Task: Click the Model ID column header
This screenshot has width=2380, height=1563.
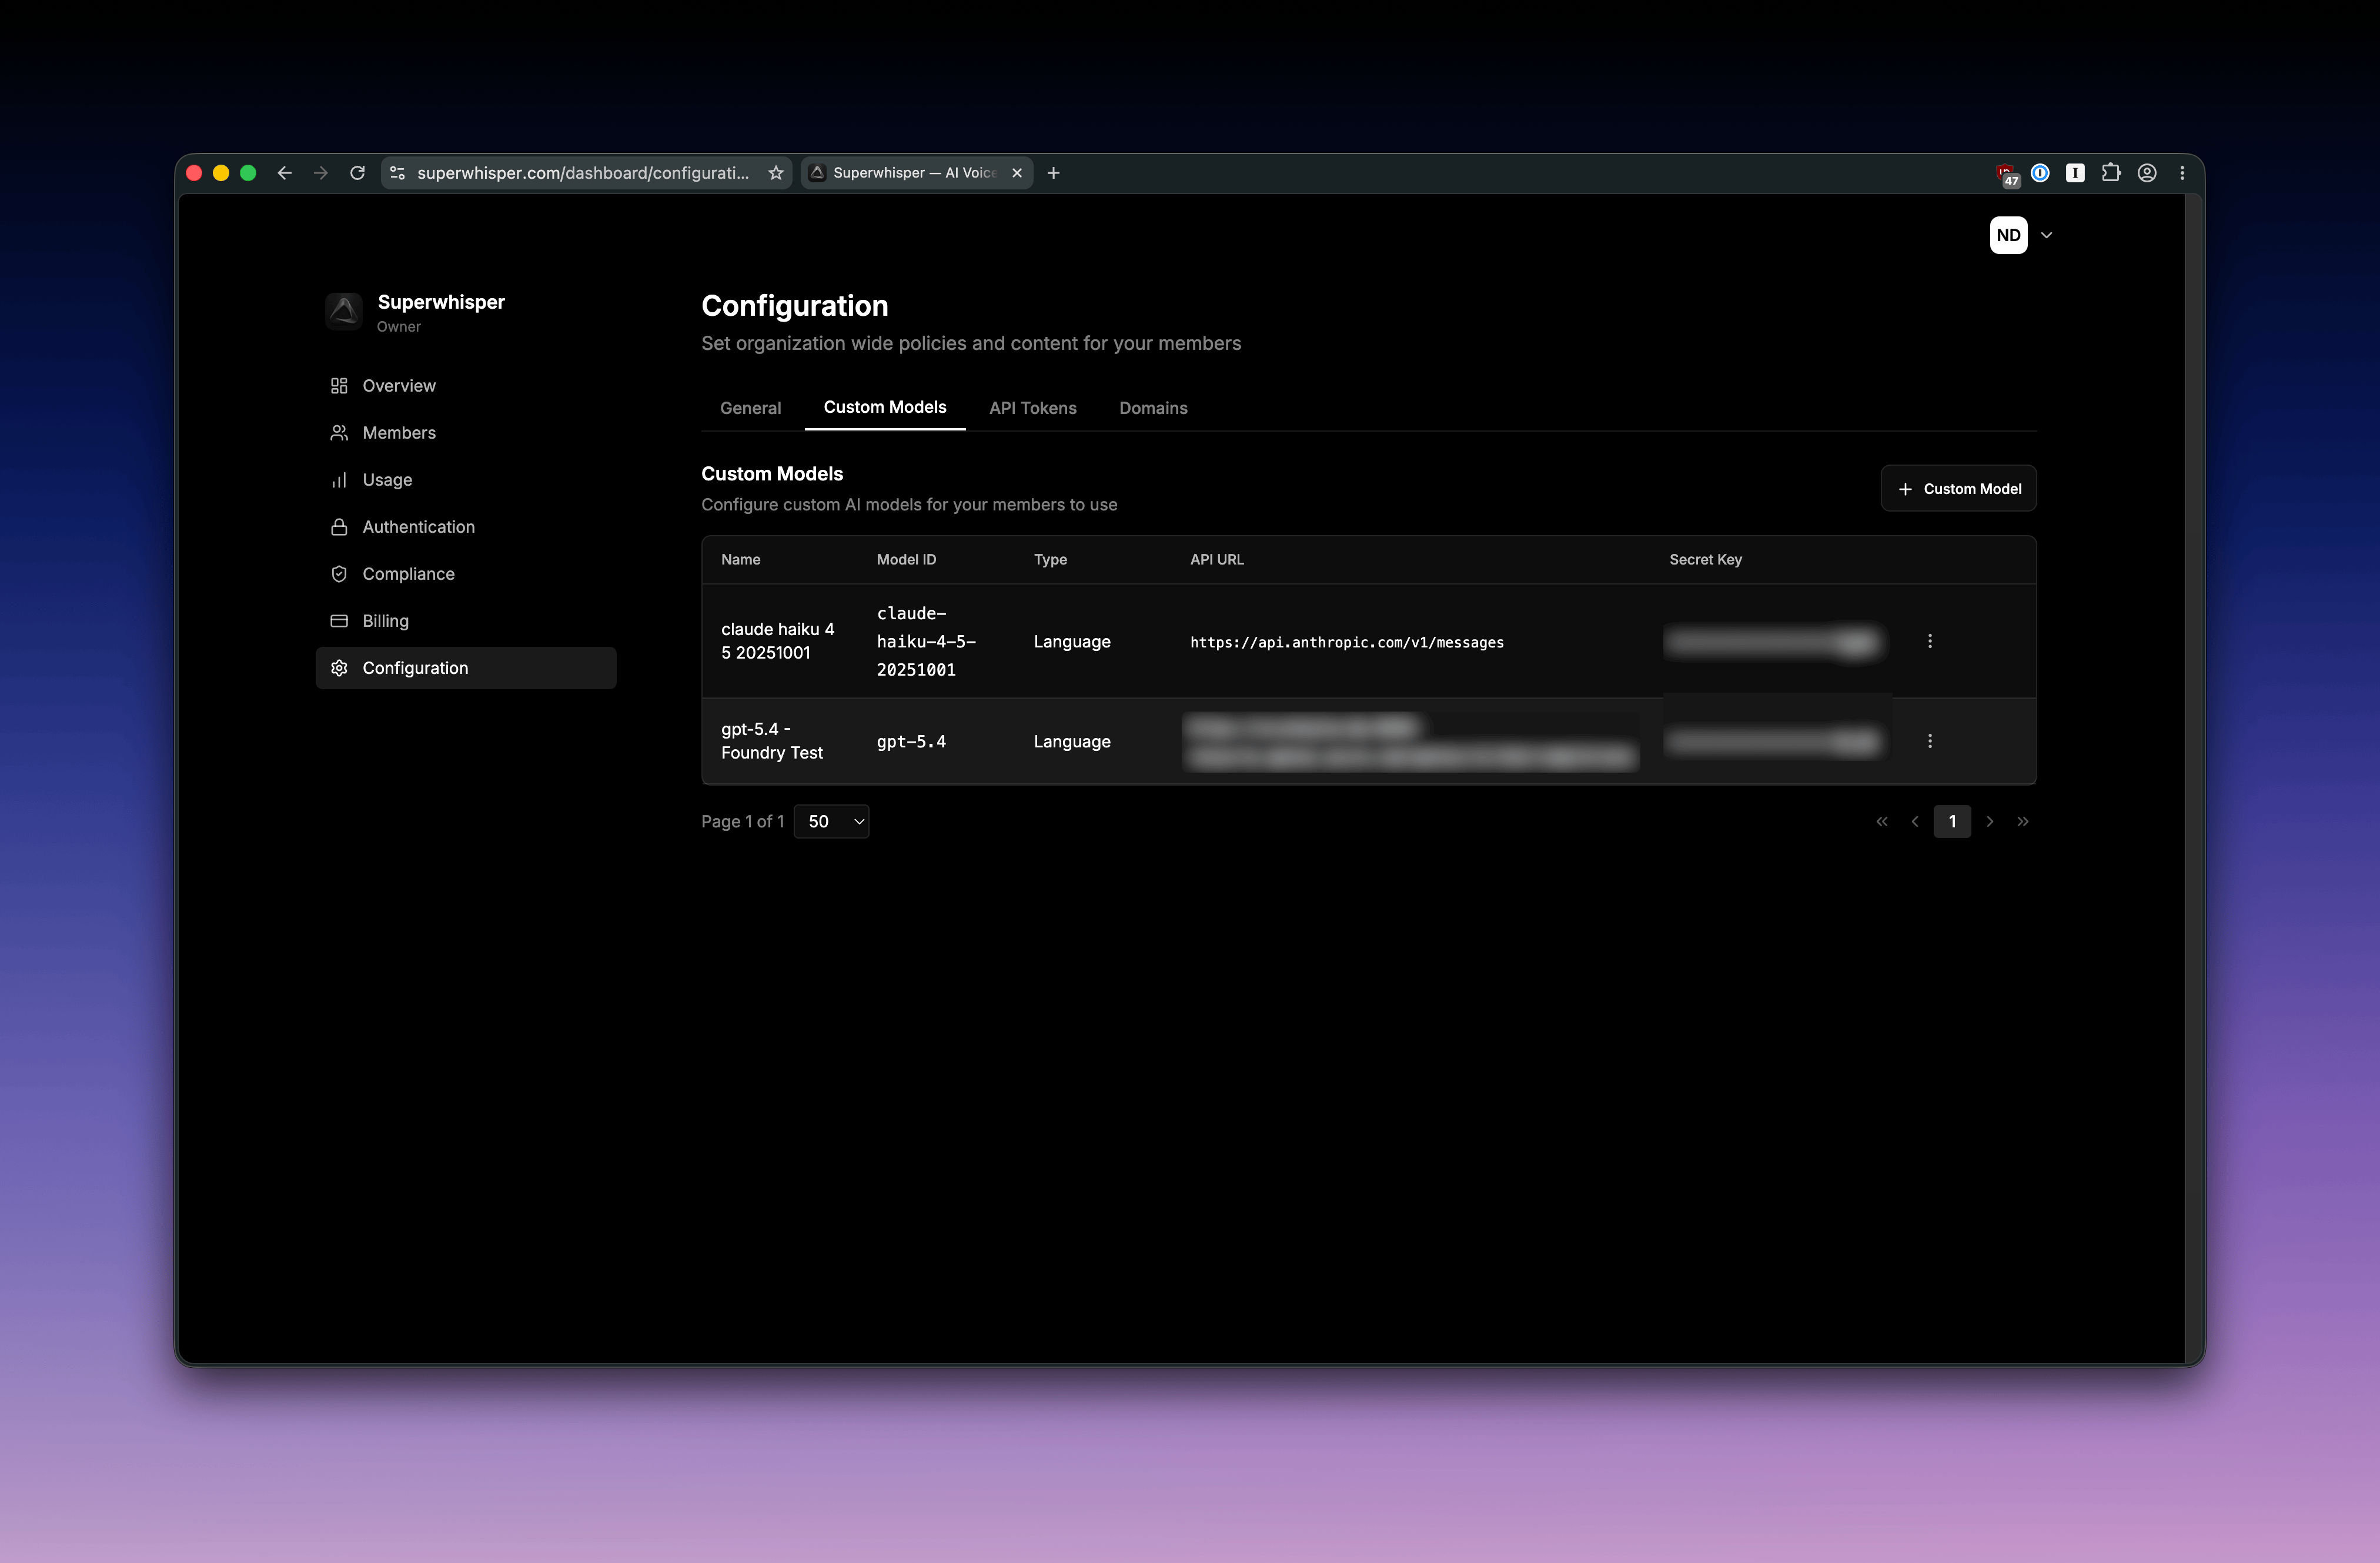Action: coord(906,559)
